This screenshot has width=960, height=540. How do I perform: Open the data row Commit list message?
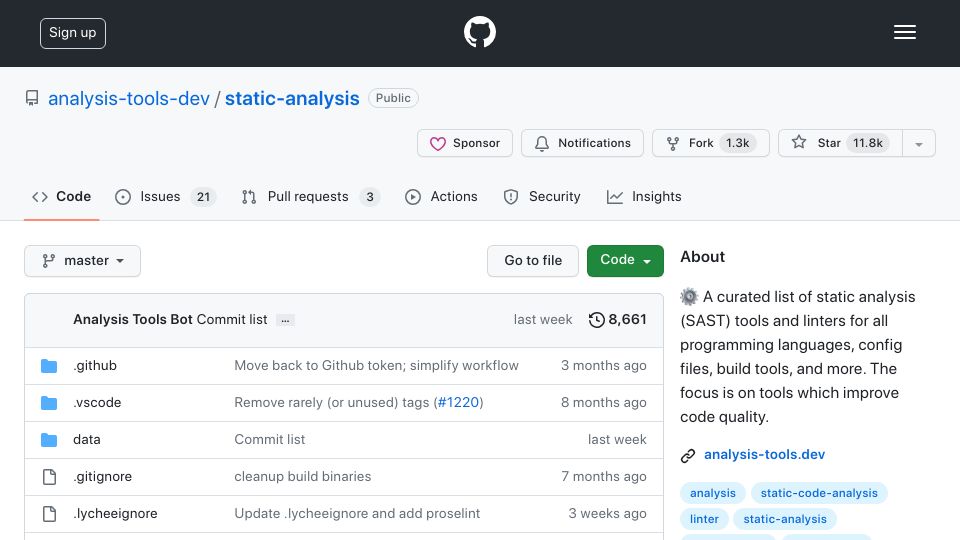(x=269, y=440)
